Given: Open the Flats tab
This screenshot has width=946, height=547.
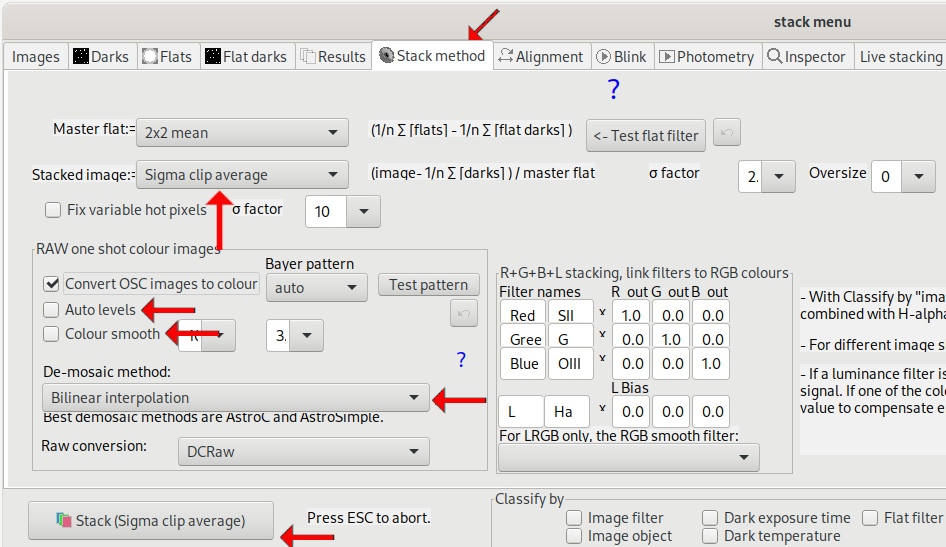Looking at the screenshot, I should [x=166, y=57].
